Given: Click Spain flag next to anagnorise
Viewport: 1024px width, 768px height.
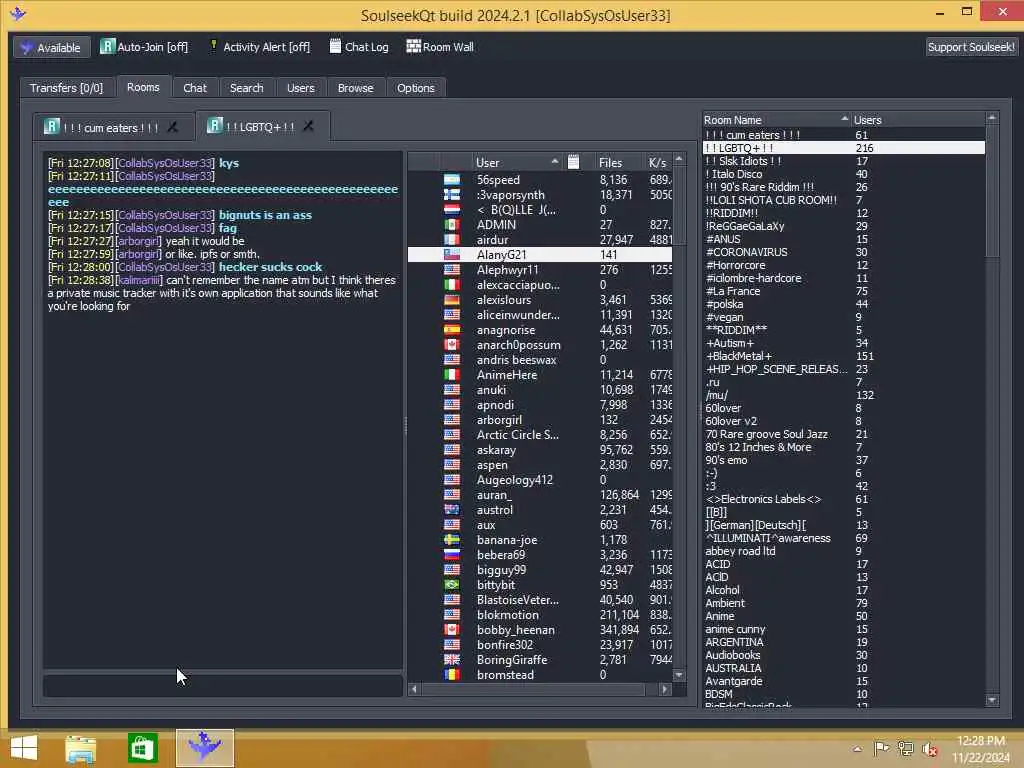Looking at the screenshot, I should [451, 330].
